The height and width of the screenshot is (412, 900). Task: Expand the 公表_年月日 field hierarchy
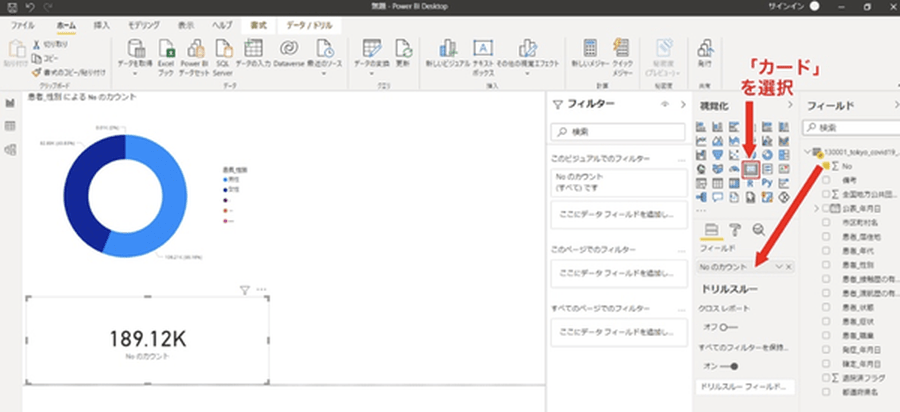click(x=816, y=208)
